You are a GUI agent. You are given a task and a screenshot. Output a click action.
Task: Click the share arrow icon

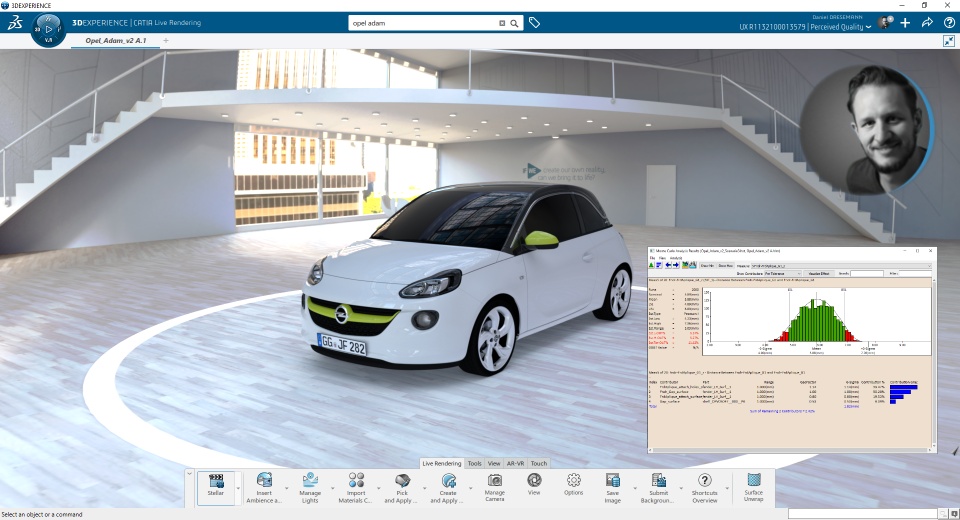pos(928,23)
